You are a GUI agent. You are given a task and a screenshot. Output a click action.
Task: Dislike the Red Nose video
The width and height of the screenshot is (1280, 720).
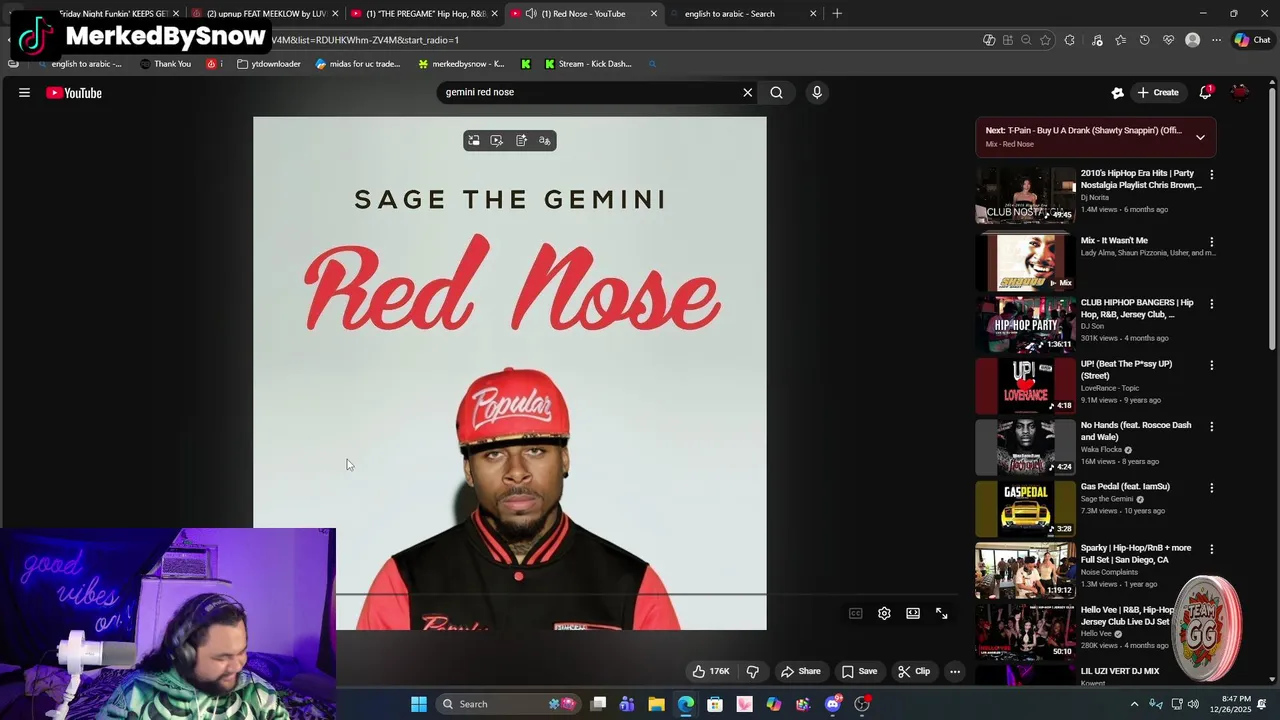753,671
